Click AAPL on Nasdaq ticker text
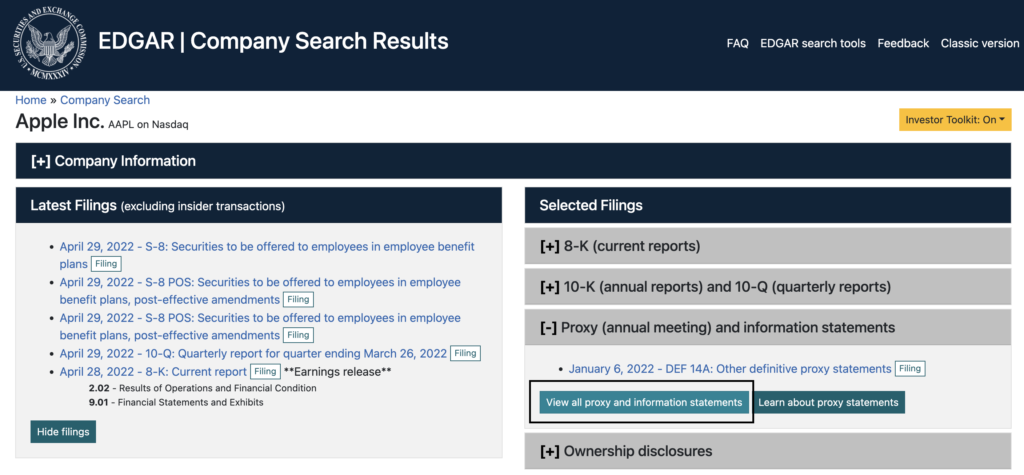1024x475 pixels. [x=148, y=124]
